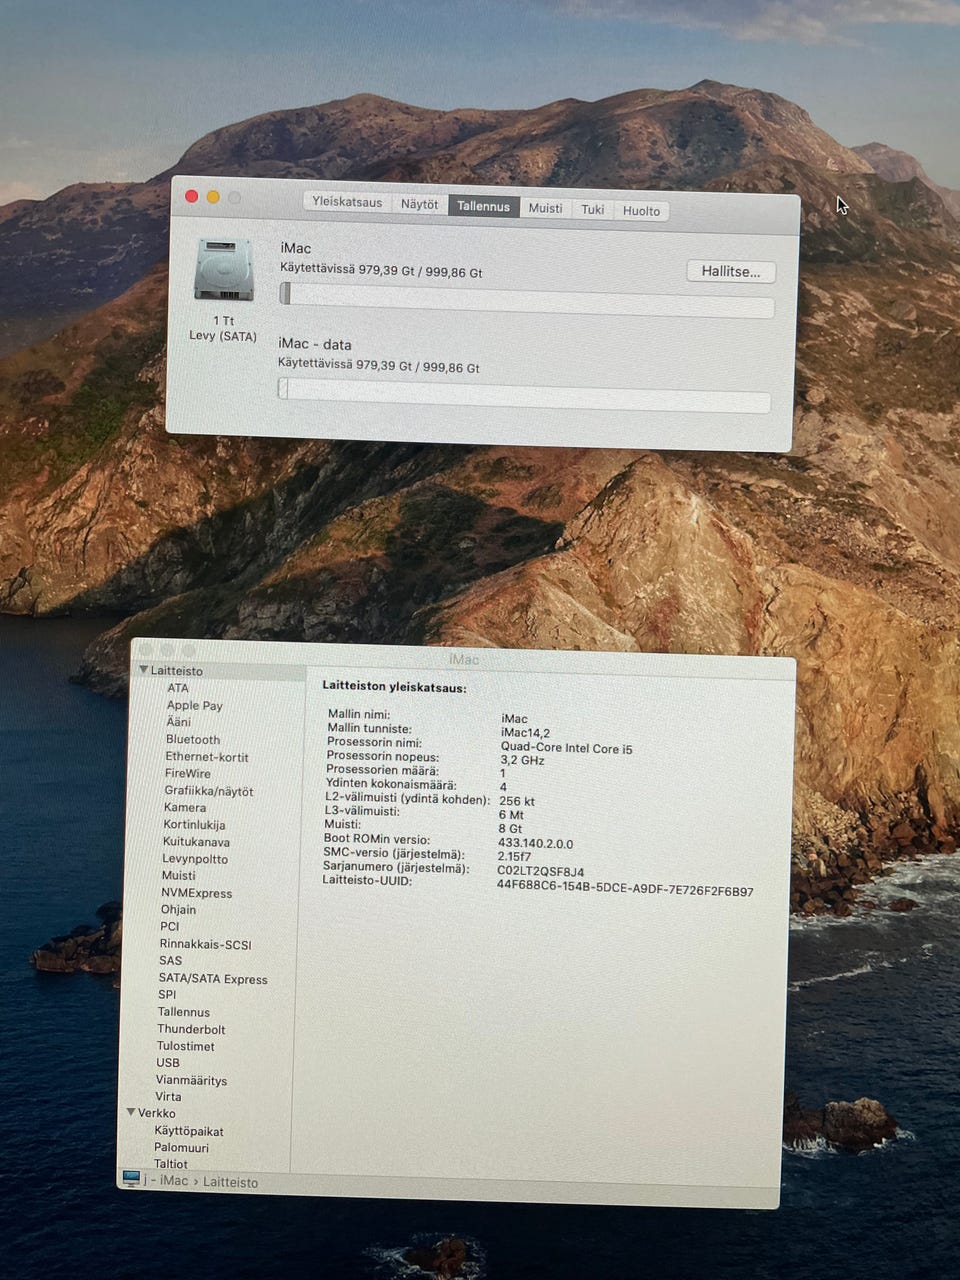Open the Huolto tab

tap(641, 211)
